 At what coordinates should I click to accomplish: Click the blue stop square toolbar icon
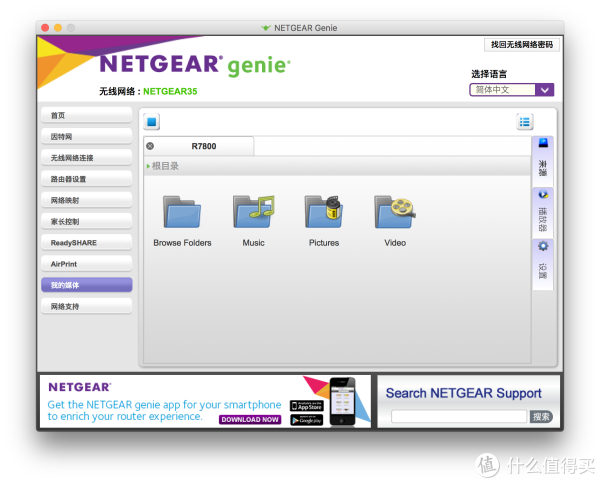click(152, 122)
